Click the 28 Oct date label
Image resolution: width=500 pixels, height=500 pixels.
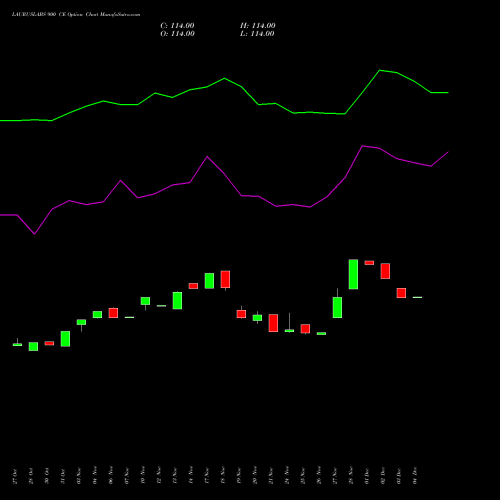(31, 476)
